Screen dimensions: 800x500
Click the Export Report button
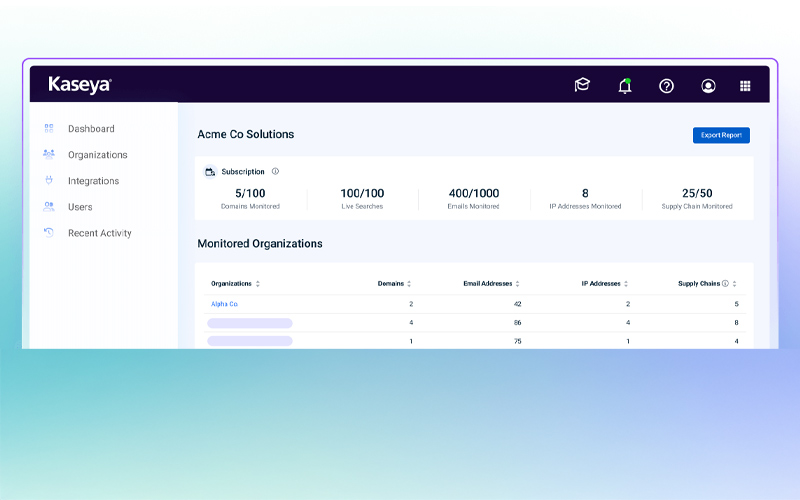click(x=721, y=135)
